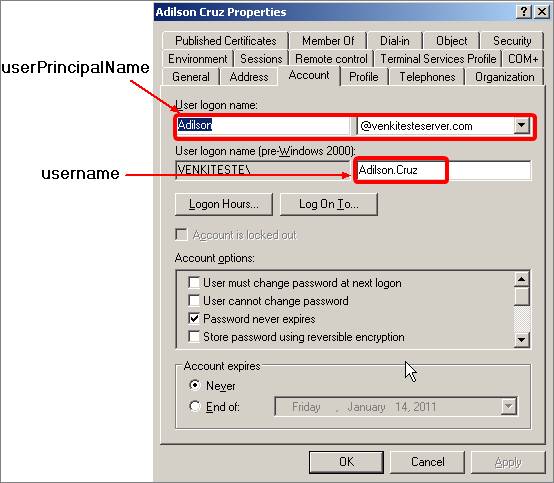Click the account options scroll down arrow

[x=521, y=340]
